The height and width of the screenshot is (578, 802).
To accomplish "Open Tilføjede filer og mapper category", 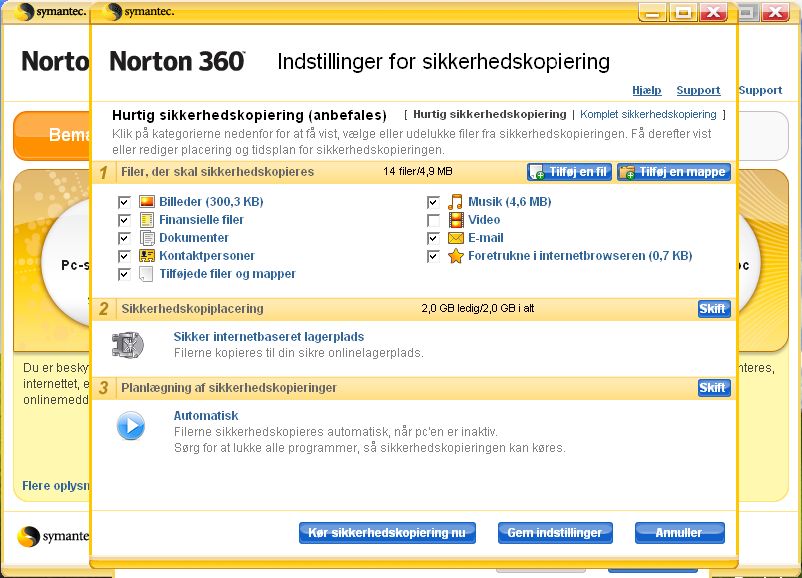I will 227,274.
